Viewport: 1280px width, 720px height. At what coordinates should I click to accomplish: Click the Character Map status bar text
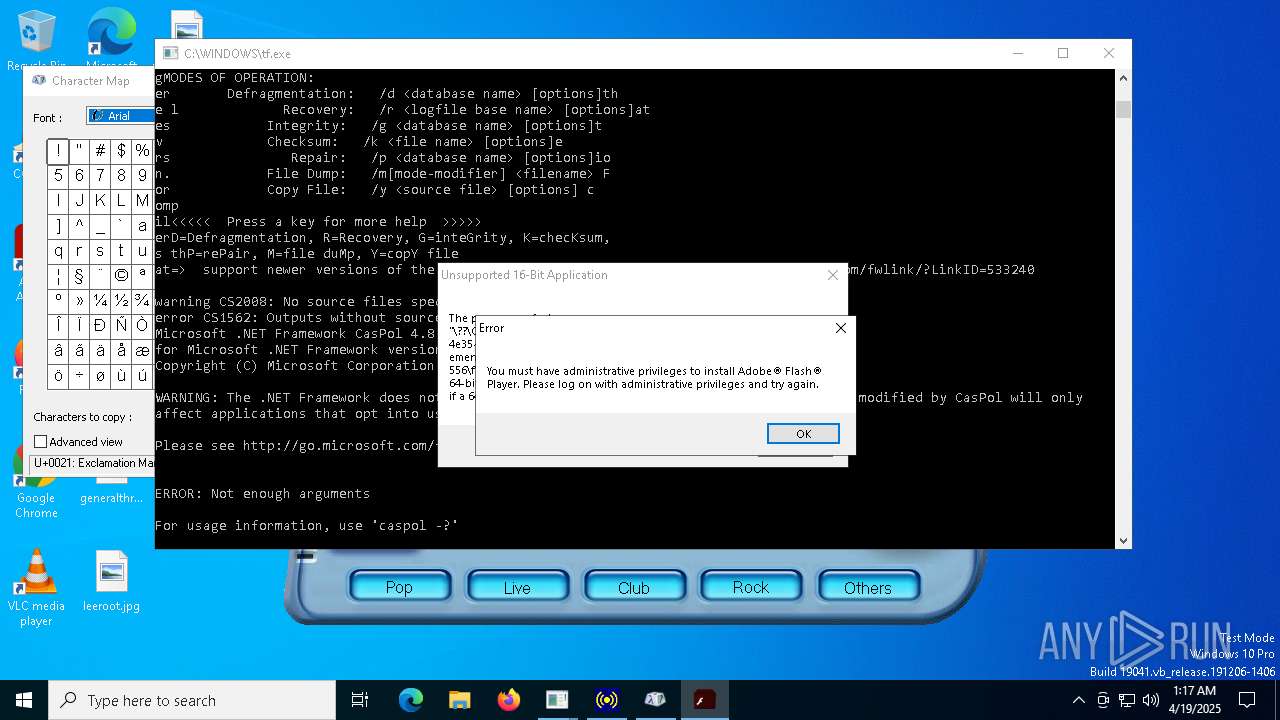click(x=93, y=463)
